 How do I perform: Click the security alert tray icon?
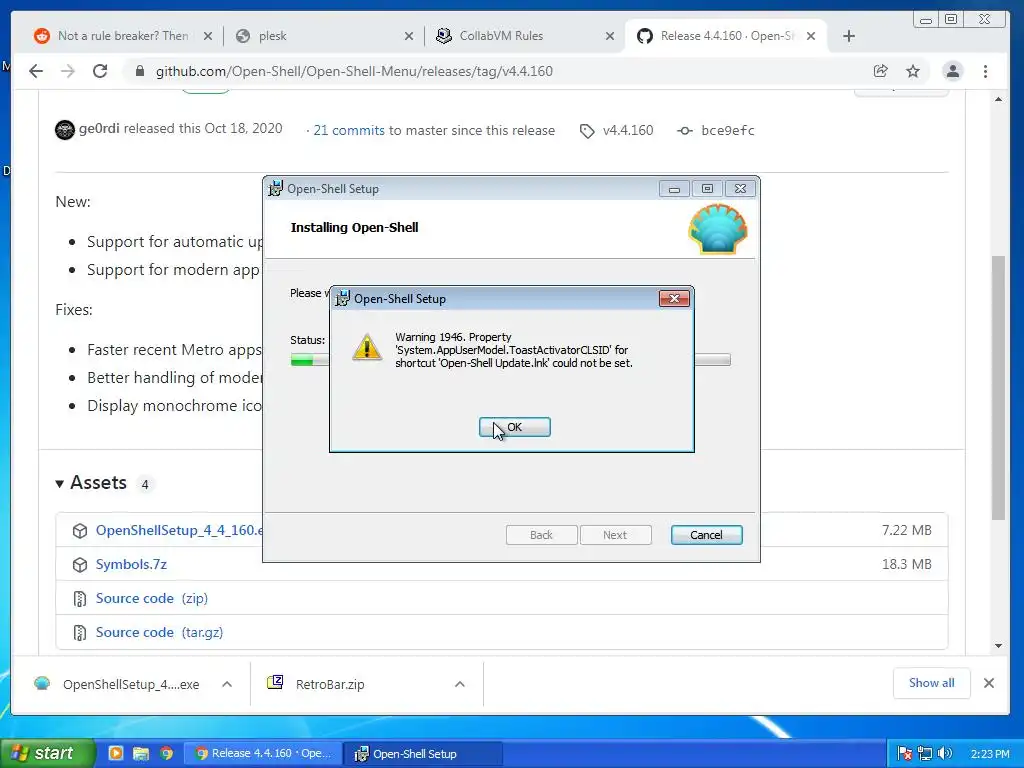coord(904,754)
